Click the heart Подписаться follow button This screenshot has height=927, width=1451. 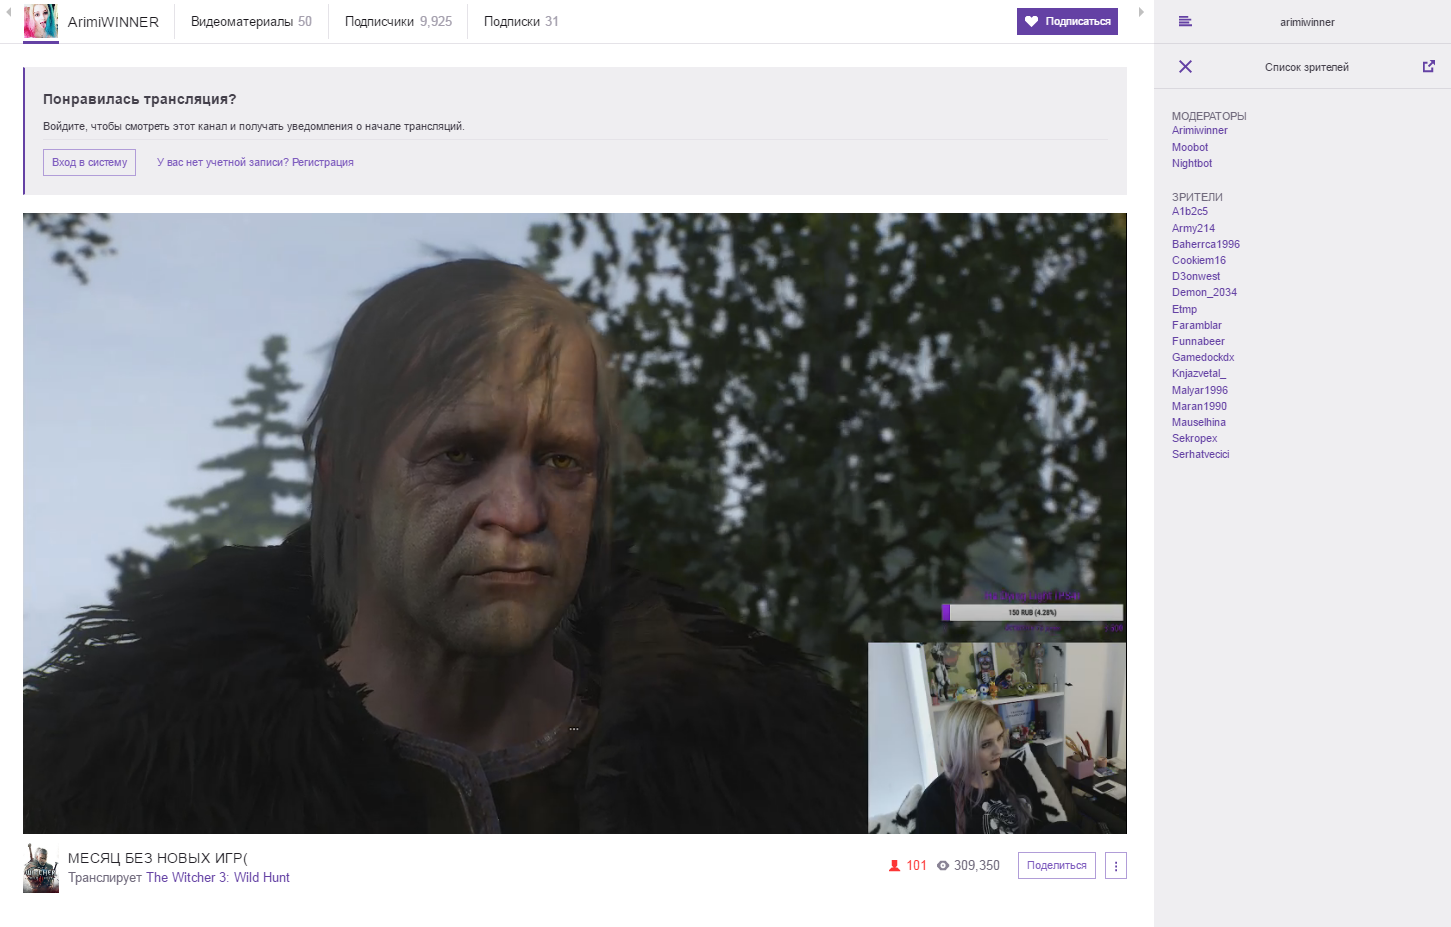(1067, 21)
